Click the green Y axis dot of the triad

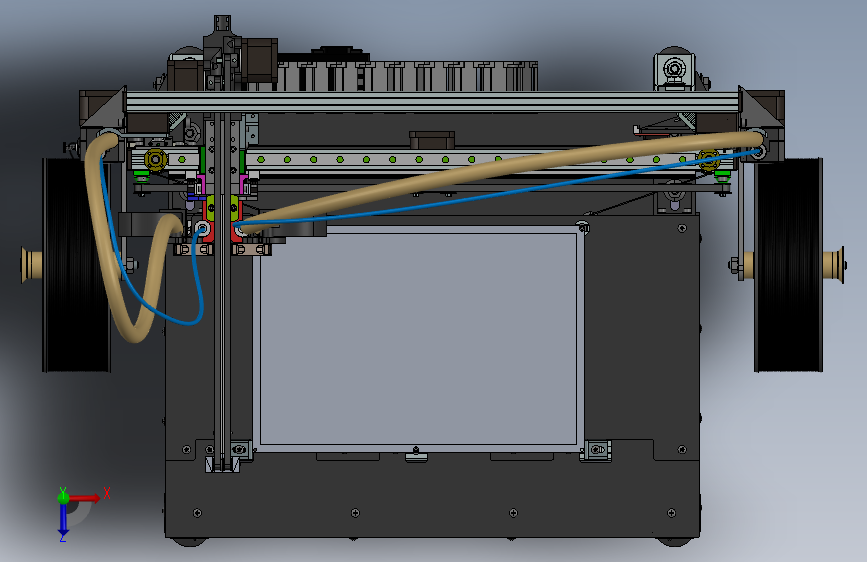(64, 497)
